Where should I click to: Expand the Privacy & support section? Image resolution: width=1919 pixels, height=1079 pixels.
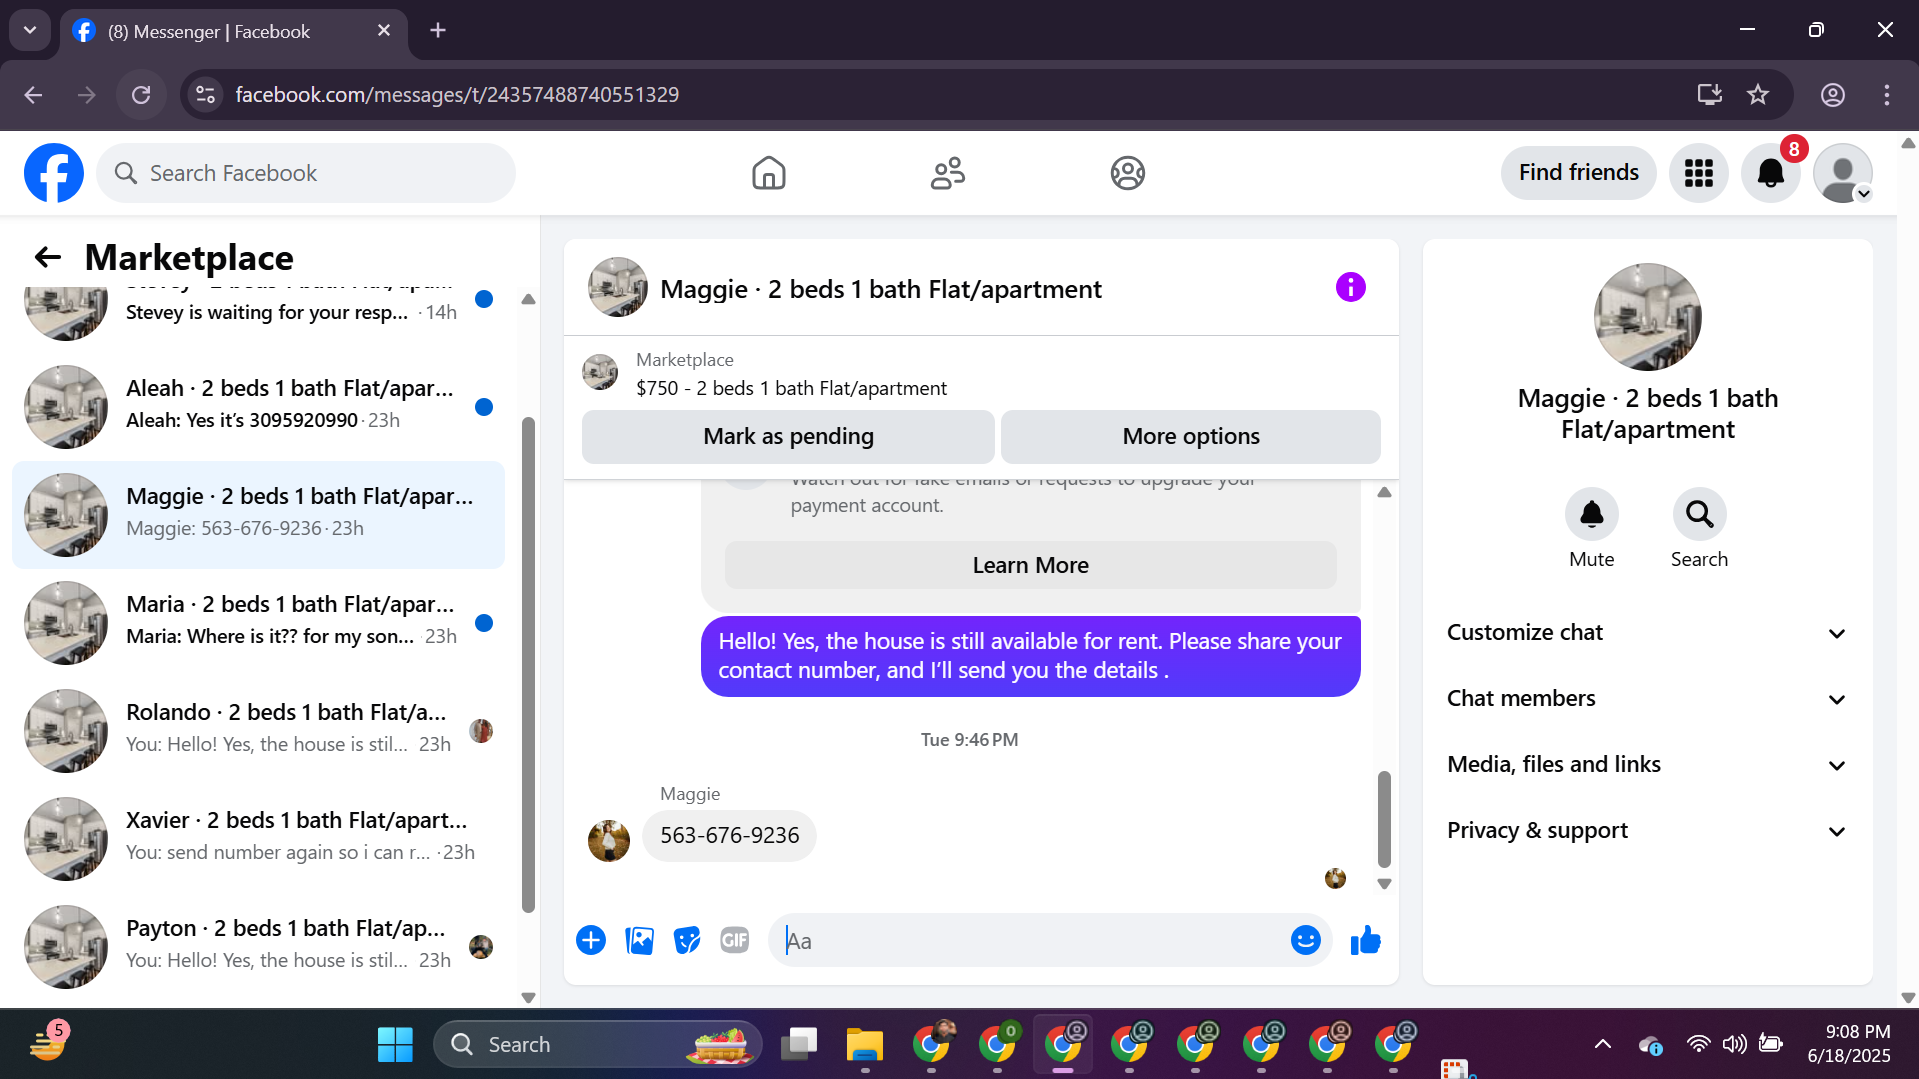coord(1647,831)
